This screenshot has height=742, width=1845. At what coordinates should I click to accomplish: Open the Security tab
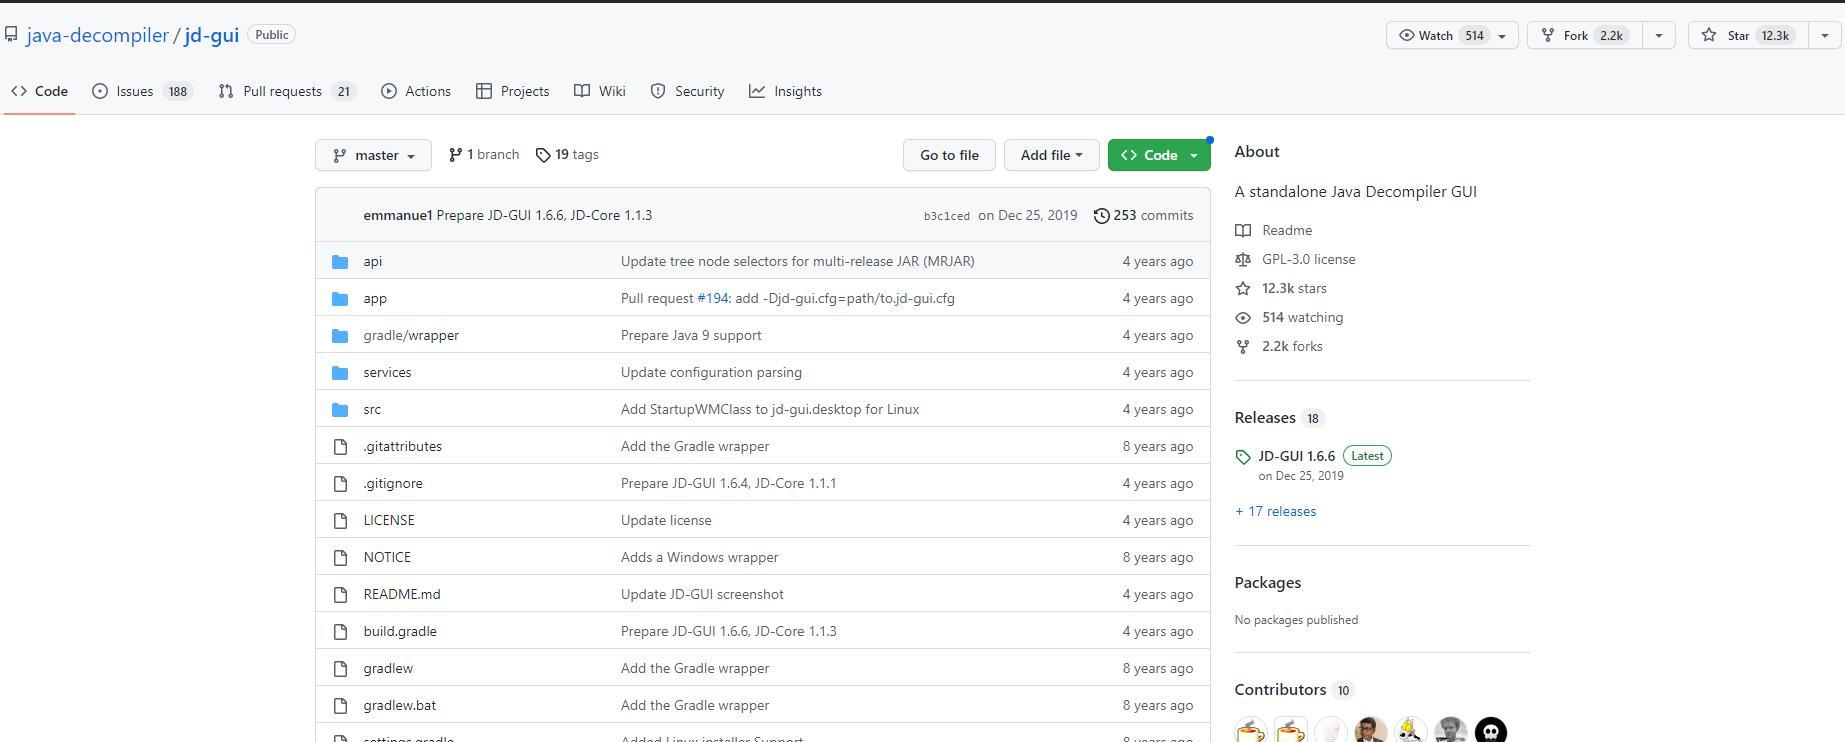point(687,91)
